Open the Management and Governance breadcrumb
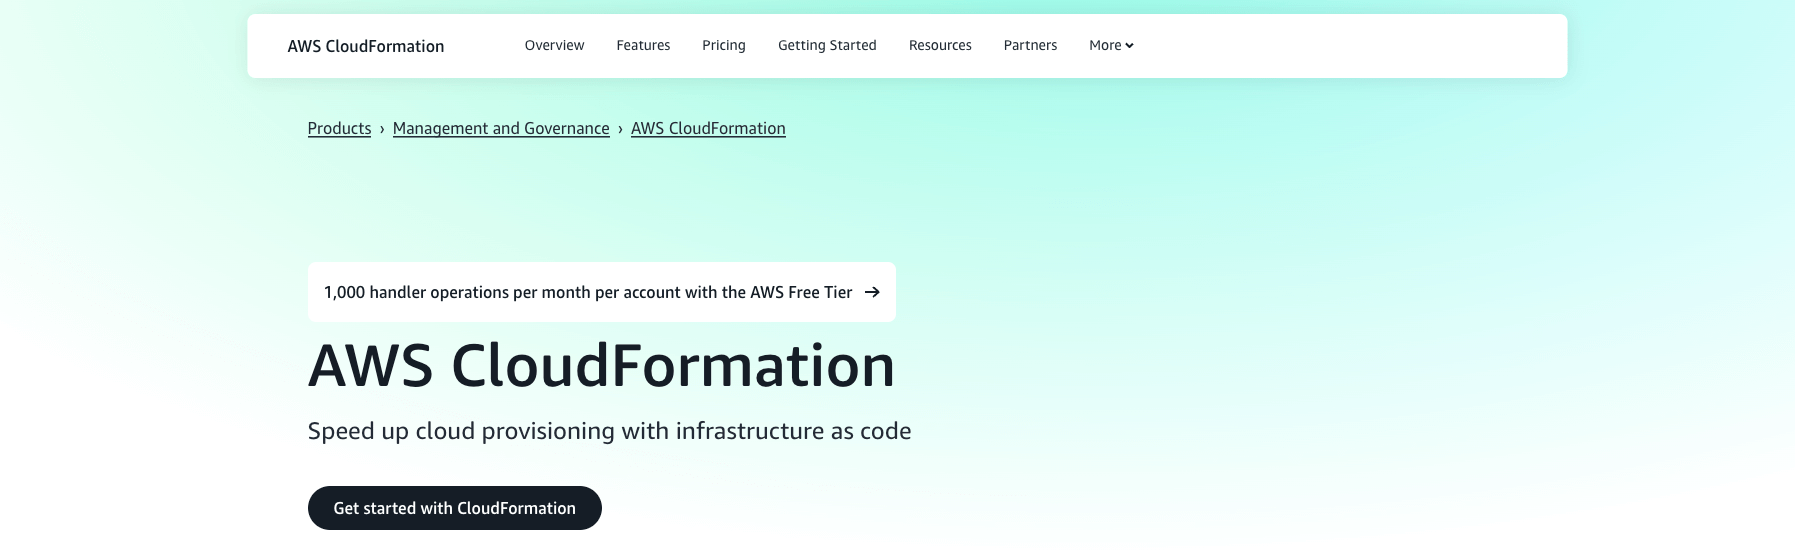 click(501, 128)
